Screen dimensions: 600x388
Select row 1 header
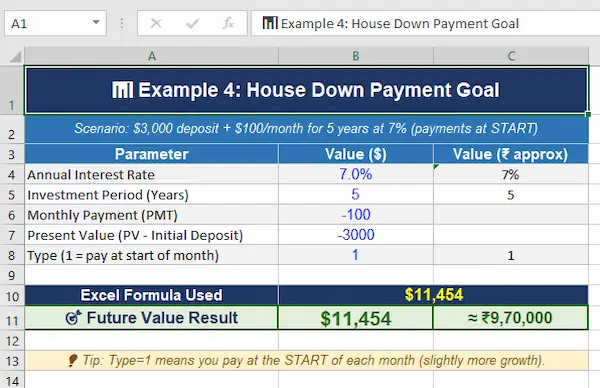click(12, 90)
